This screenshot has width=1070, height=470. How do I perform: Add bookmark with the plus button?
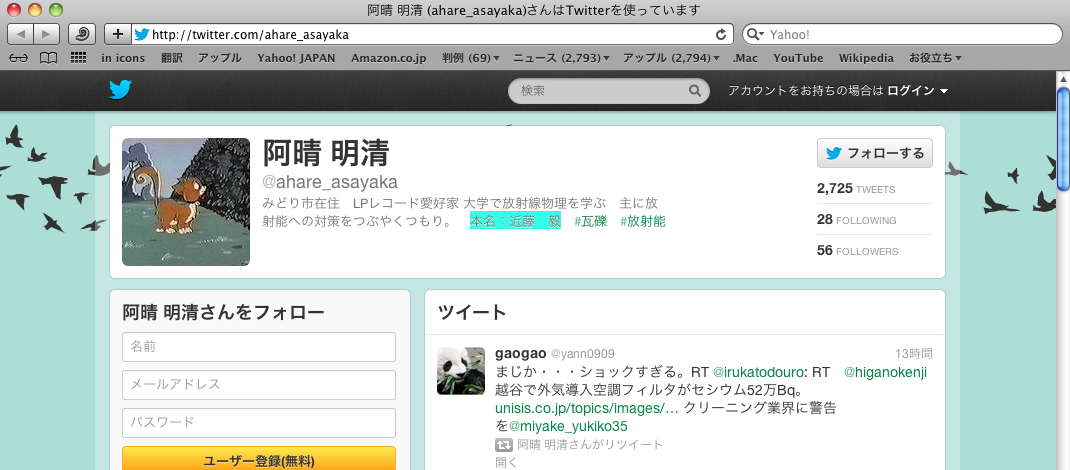[117, 34]
